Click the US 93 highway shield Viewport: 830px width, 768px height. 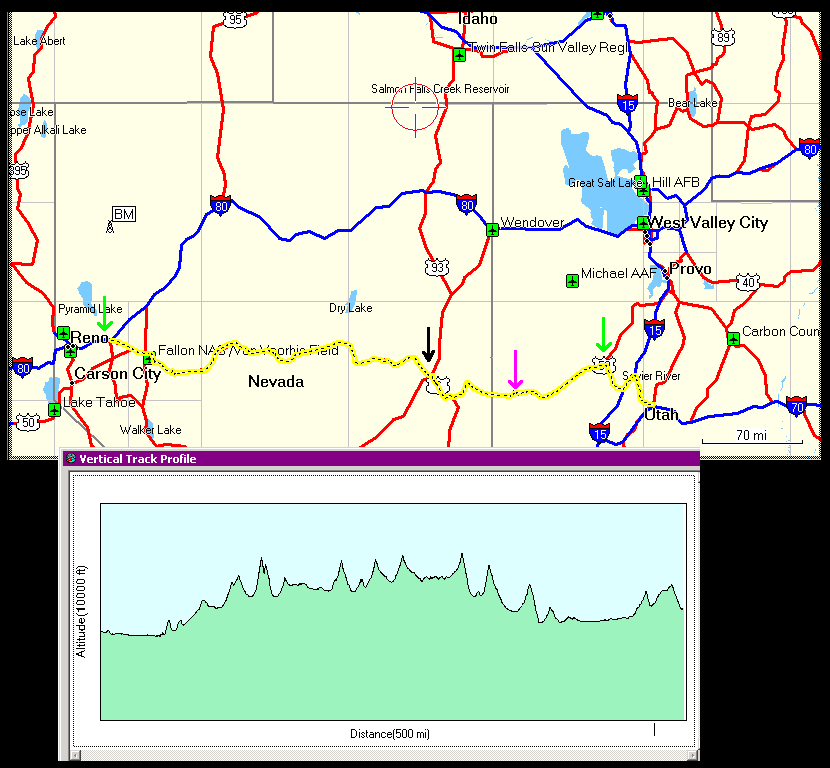pos(436,267)
